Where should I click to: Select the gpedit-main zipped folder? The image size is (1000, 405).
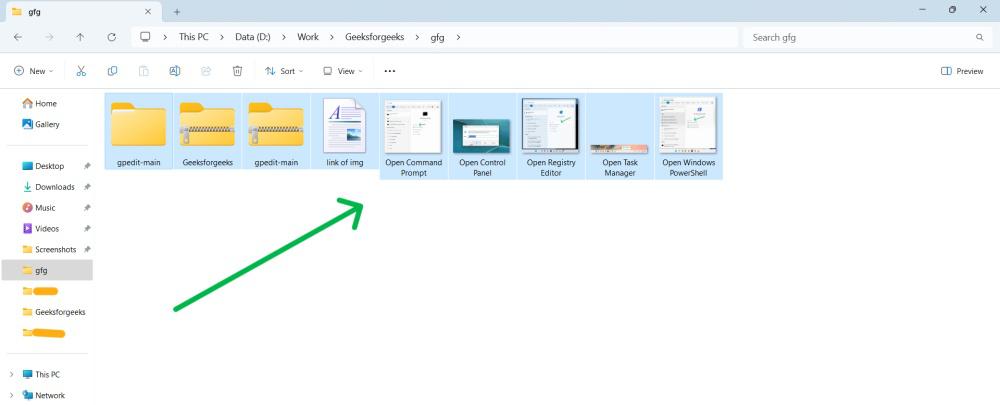click(276, 124)
